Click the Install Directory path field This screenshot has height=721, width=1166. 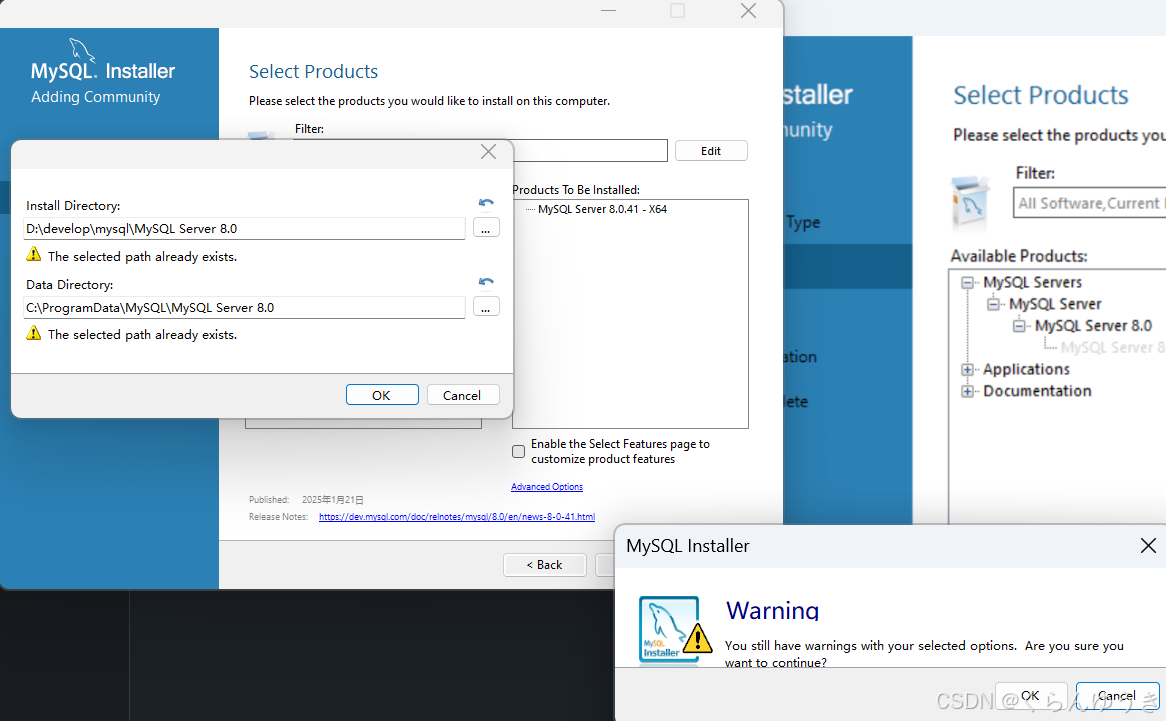pos(245,229)
